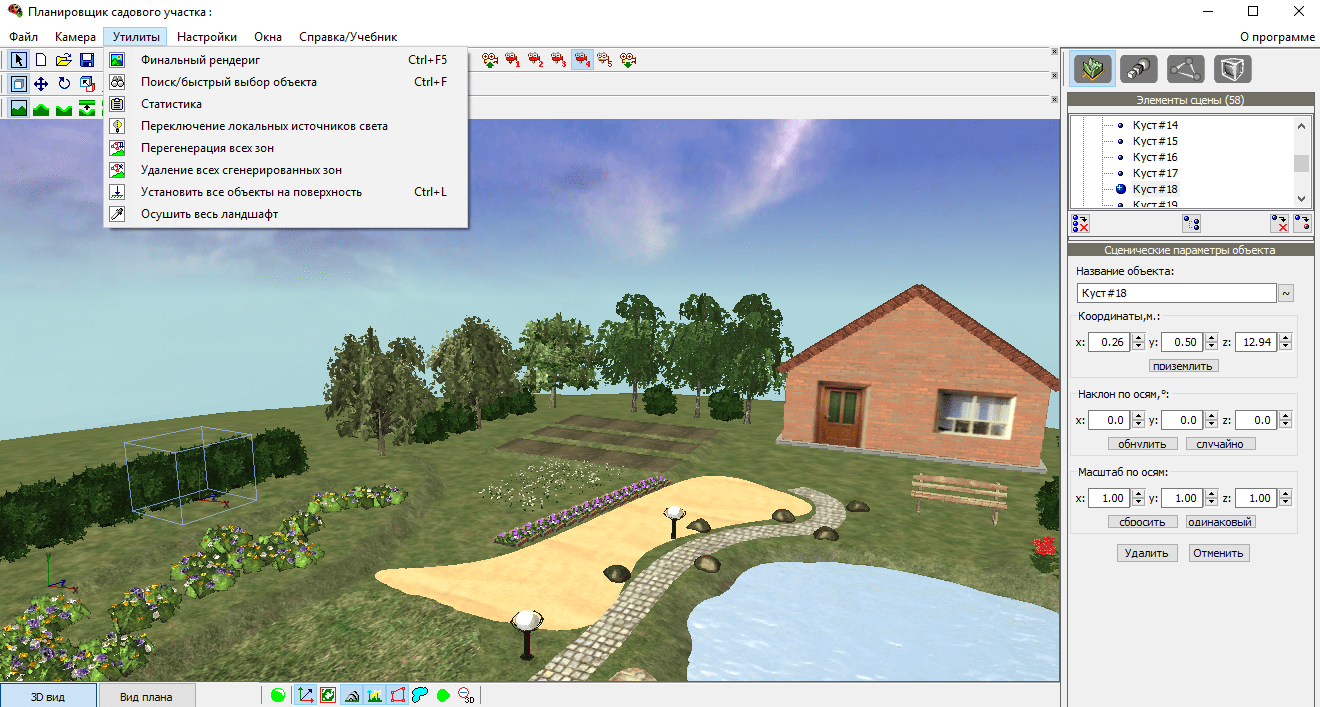1320x707 pixels.
Task: Toggle the 3D box selection mode button
Action: coord(19,84)
